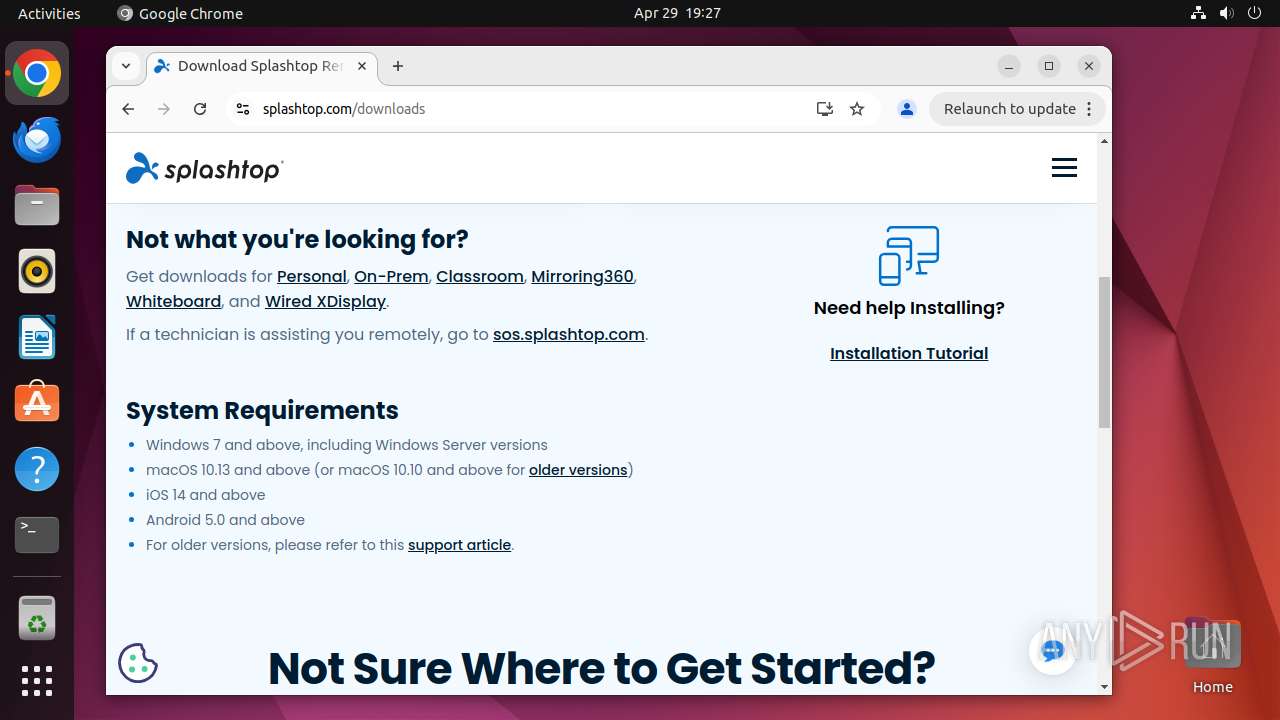Open LibreOffice Writer from the dock
The image size is (1280, 720).
coord(37,337)
